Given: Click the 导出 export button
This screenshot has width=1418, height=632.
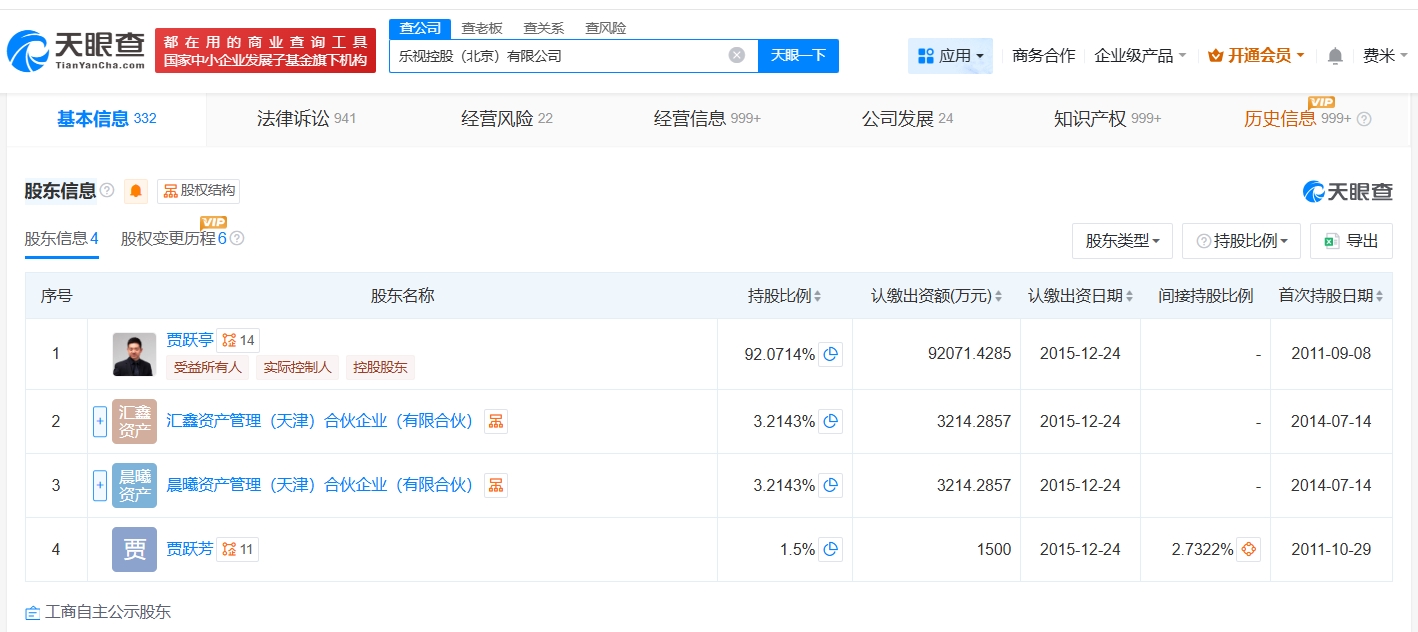Looking at the screenshot, I should coord(1351,241).
